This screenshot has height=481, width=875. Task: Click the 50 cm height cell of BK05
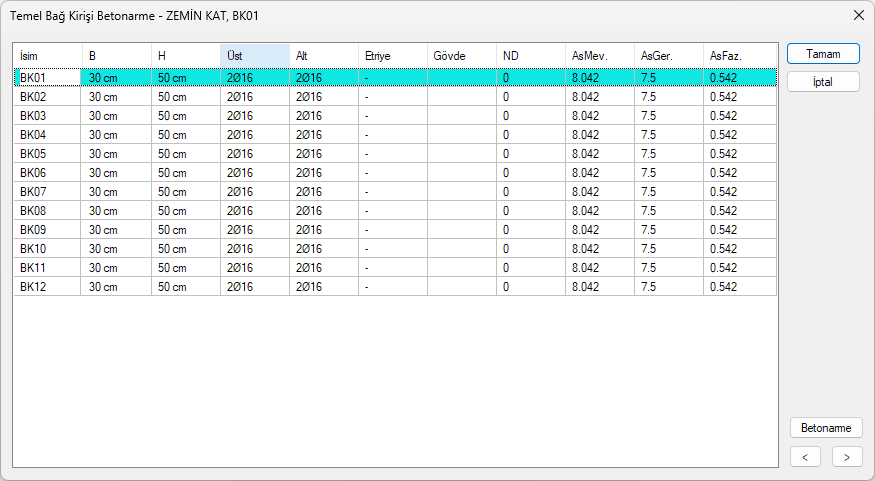coord(186,153)
